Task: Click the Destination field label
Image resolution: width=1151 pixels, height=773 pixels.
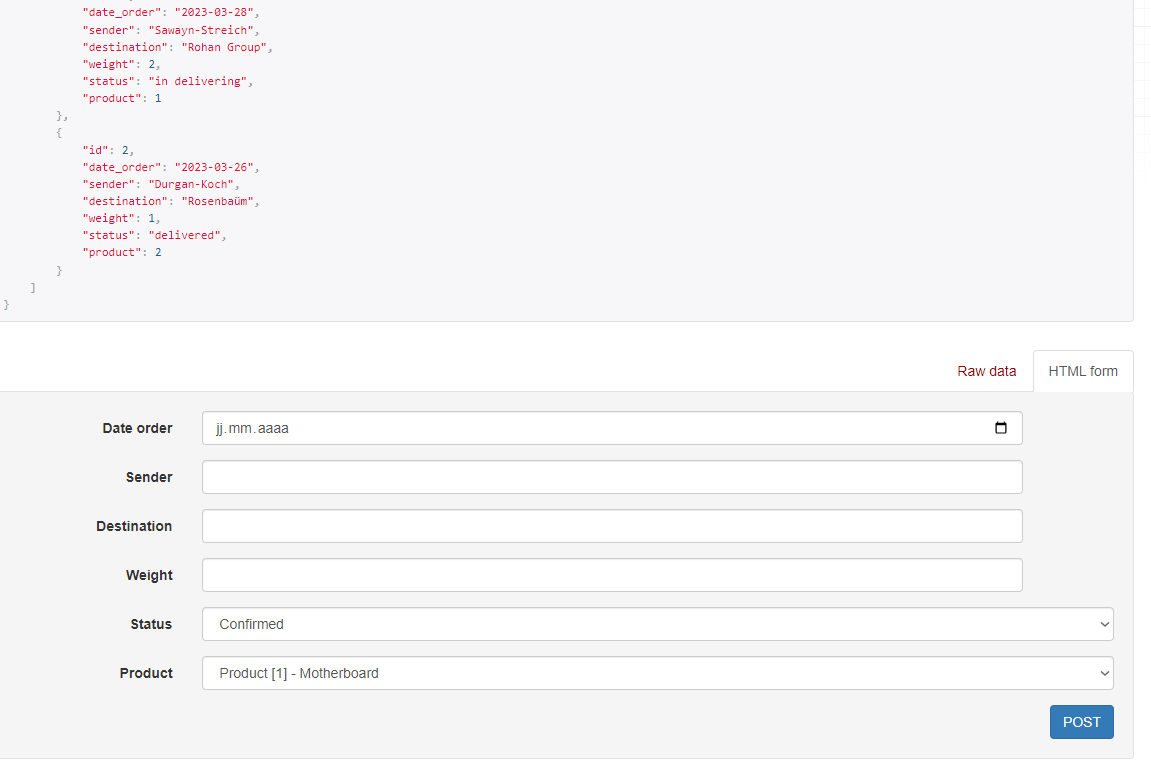Action: (134, 526)
